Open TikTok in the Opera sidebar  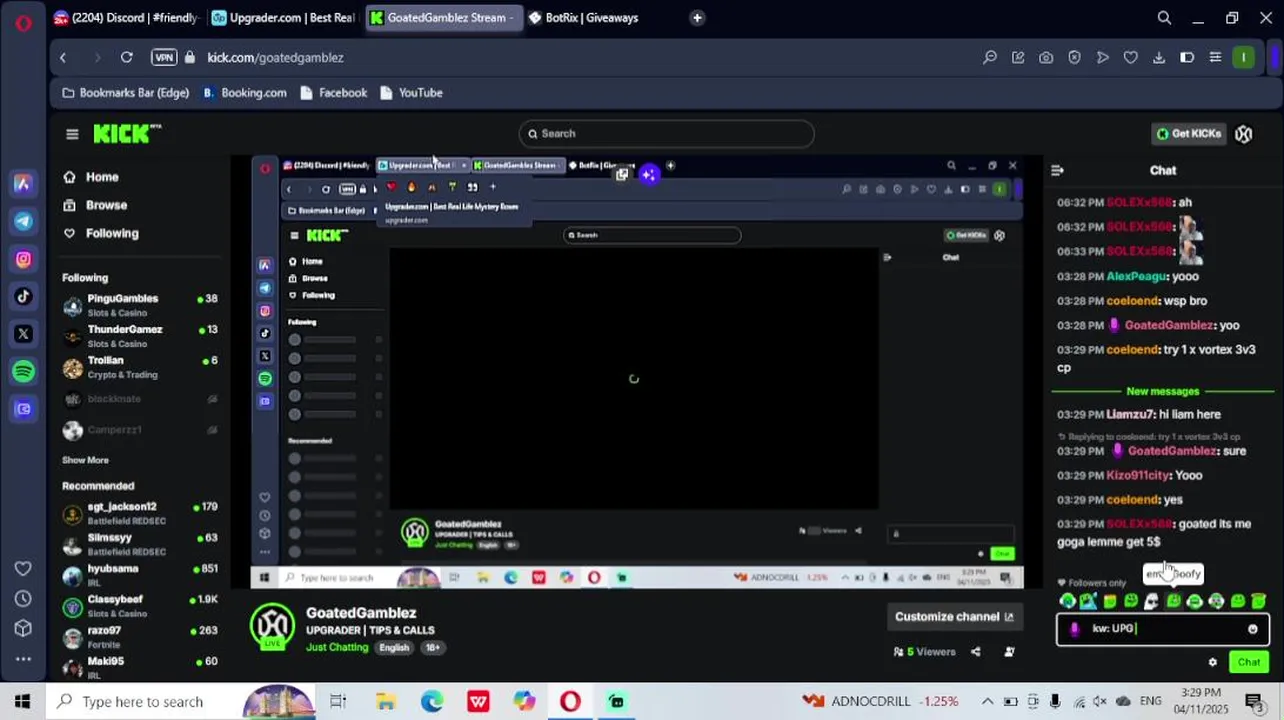(x=23, y=296)
